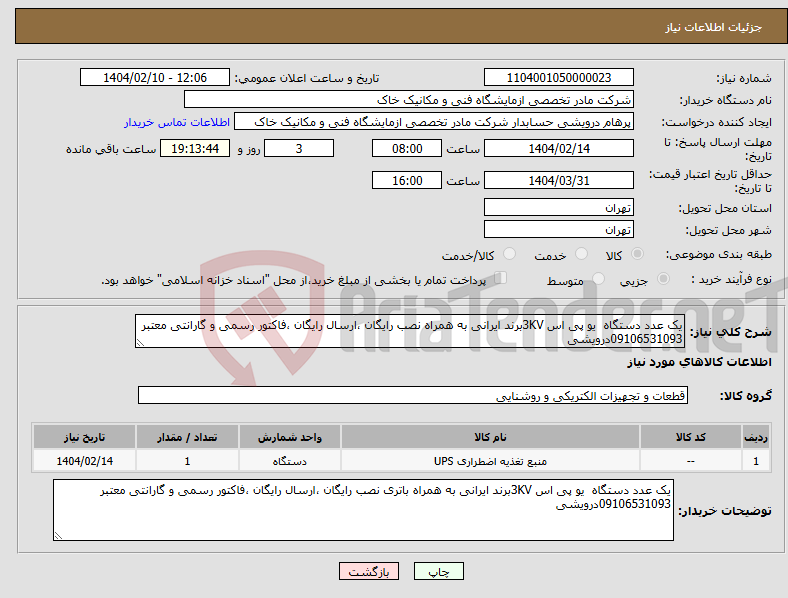The image size is (788, 598).
Task: Click the general need description textarea
Action: [410, 331]
